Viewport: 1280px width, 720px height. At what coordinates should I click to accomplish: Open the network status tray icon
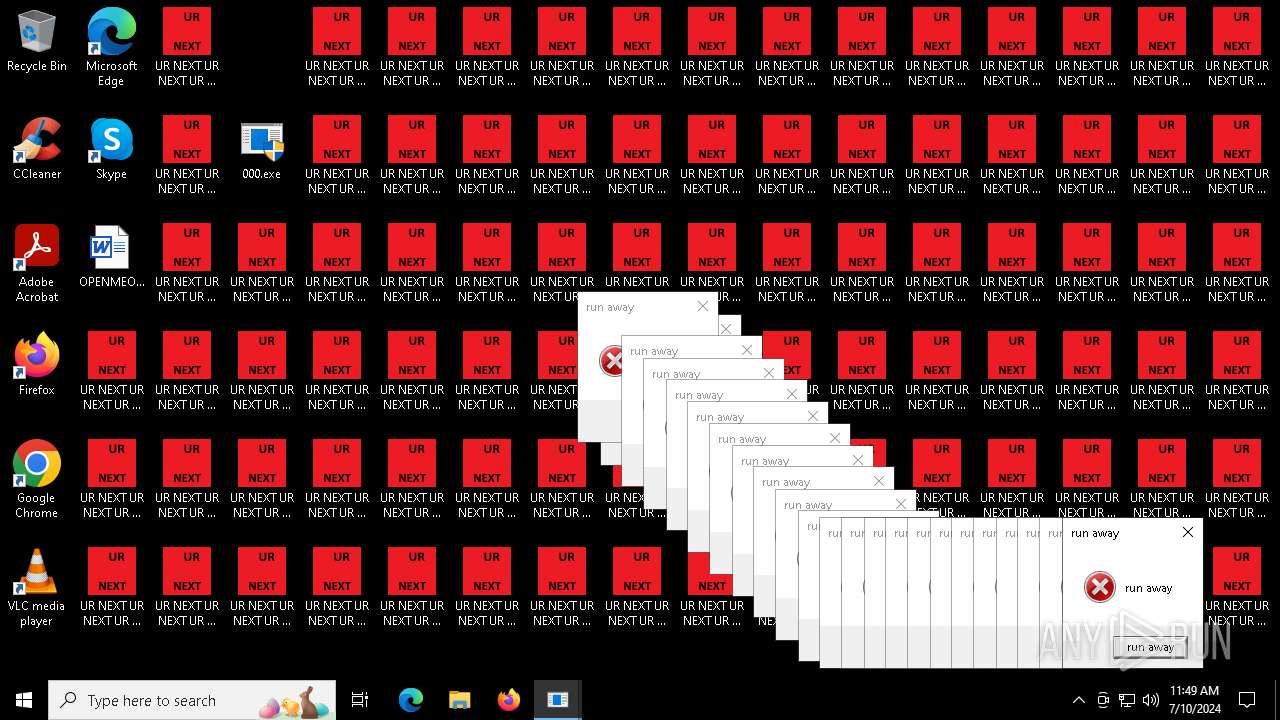(x=1127, y=700)
